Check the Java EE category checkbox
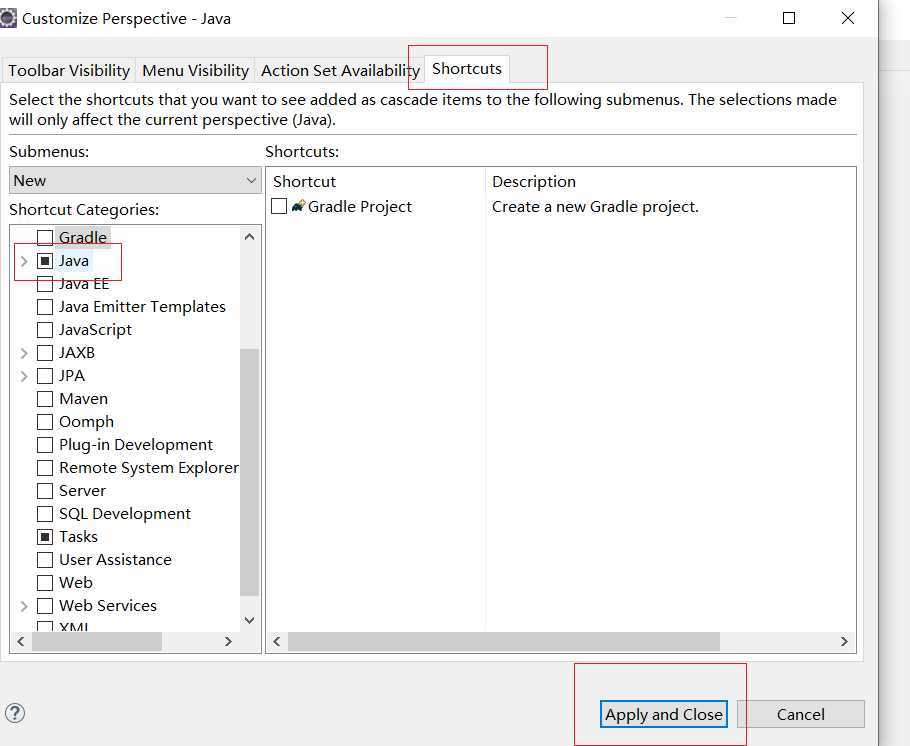This screenshot has height=746, width=910. (45, 284)
